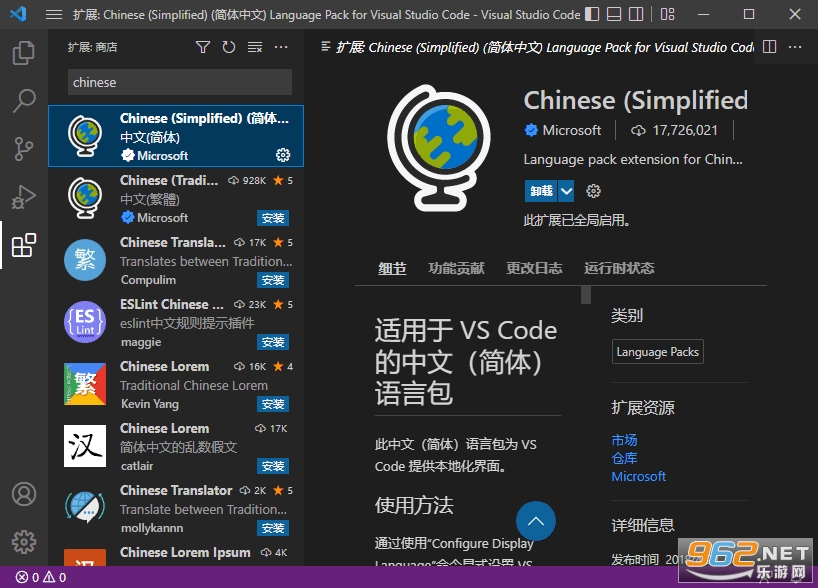Open the Search view in activity bar
Screen dimensions: 818x588
(x=23, y=100)
